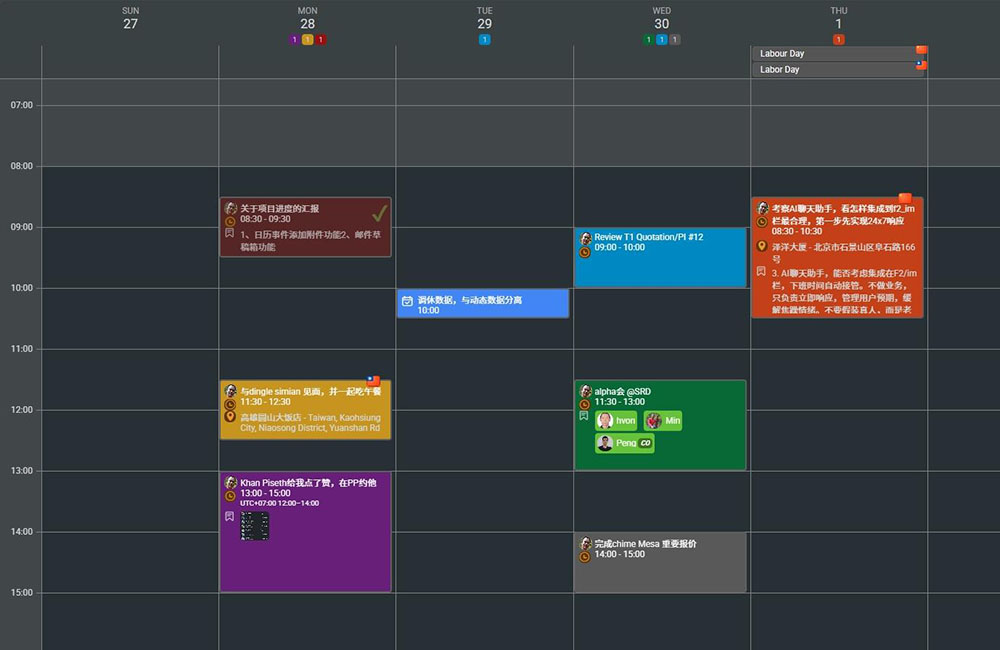This screenshot has height=650, width=1000.
Task: Expand the blue badge under TUE 29
Action: click(484, 38)
